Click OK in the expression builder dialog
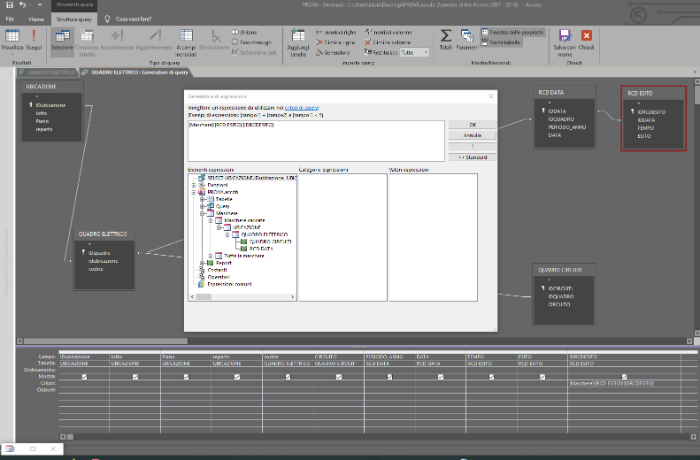This screenshot has height=460, width=700. (472, 125)
